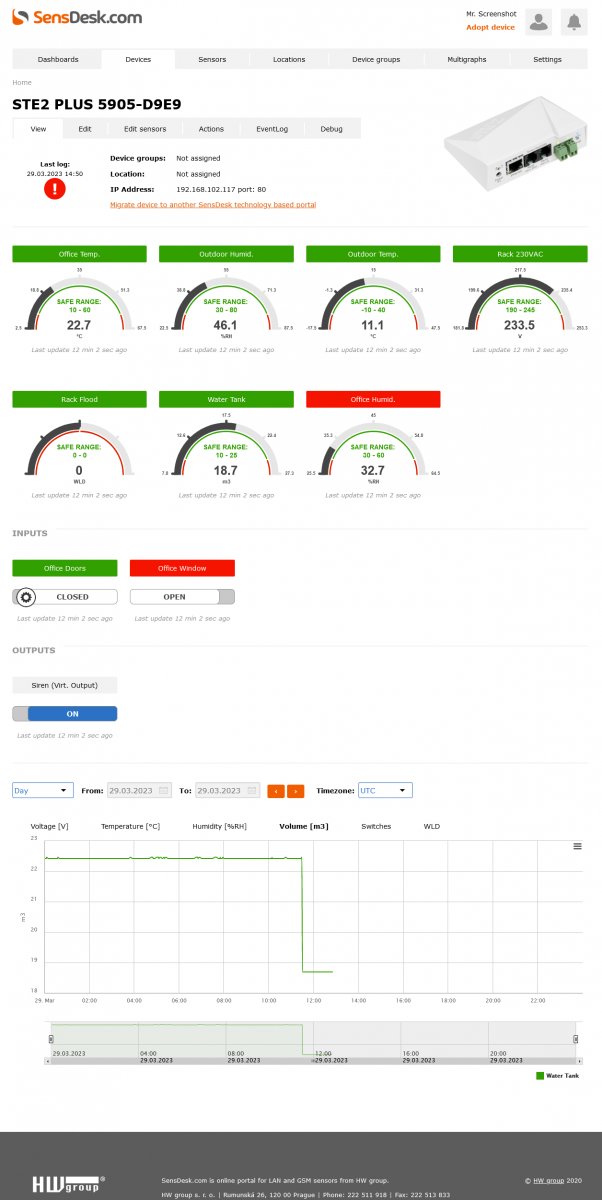Click the red alert exclamation icon

[x=54, y=189]
